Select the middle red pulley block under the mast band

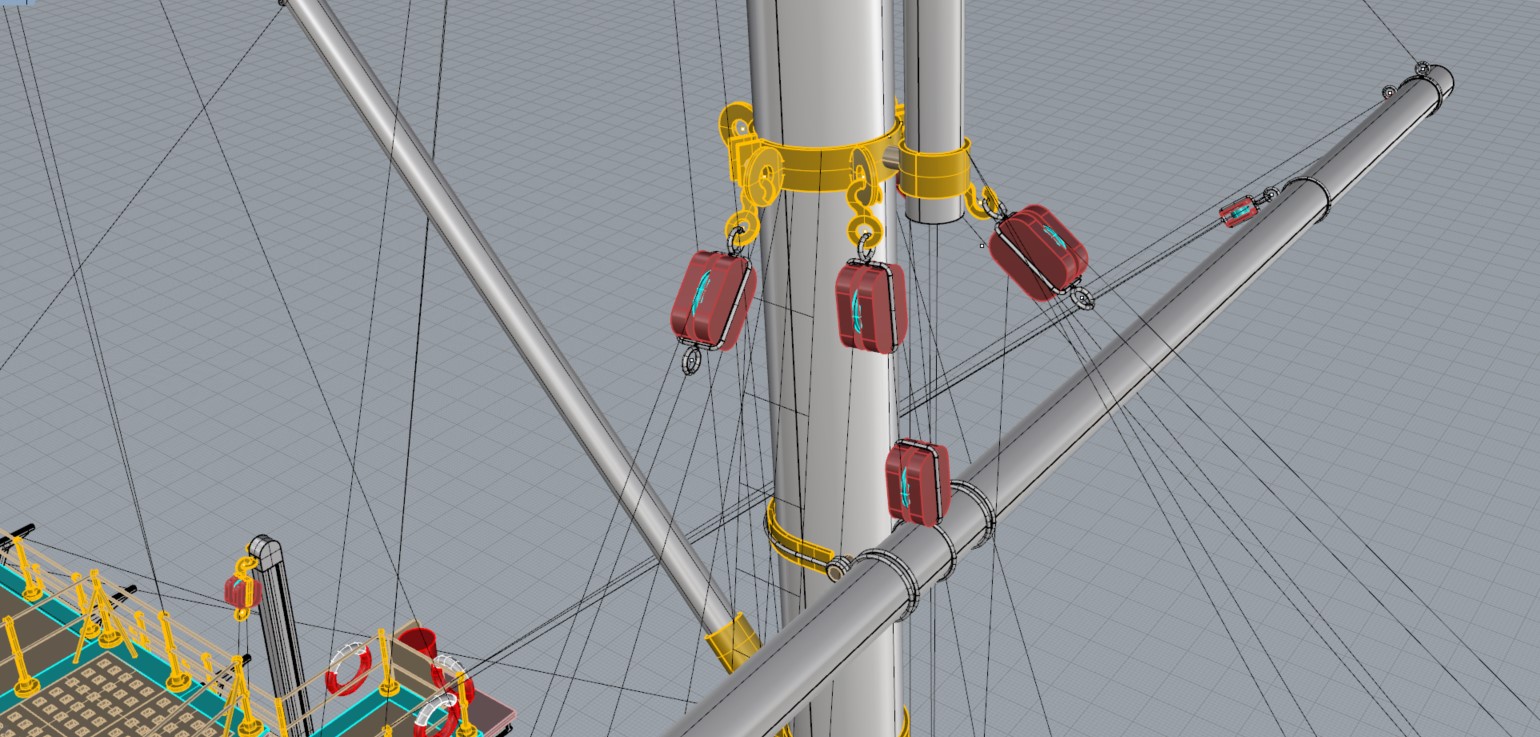click(870, 306)
